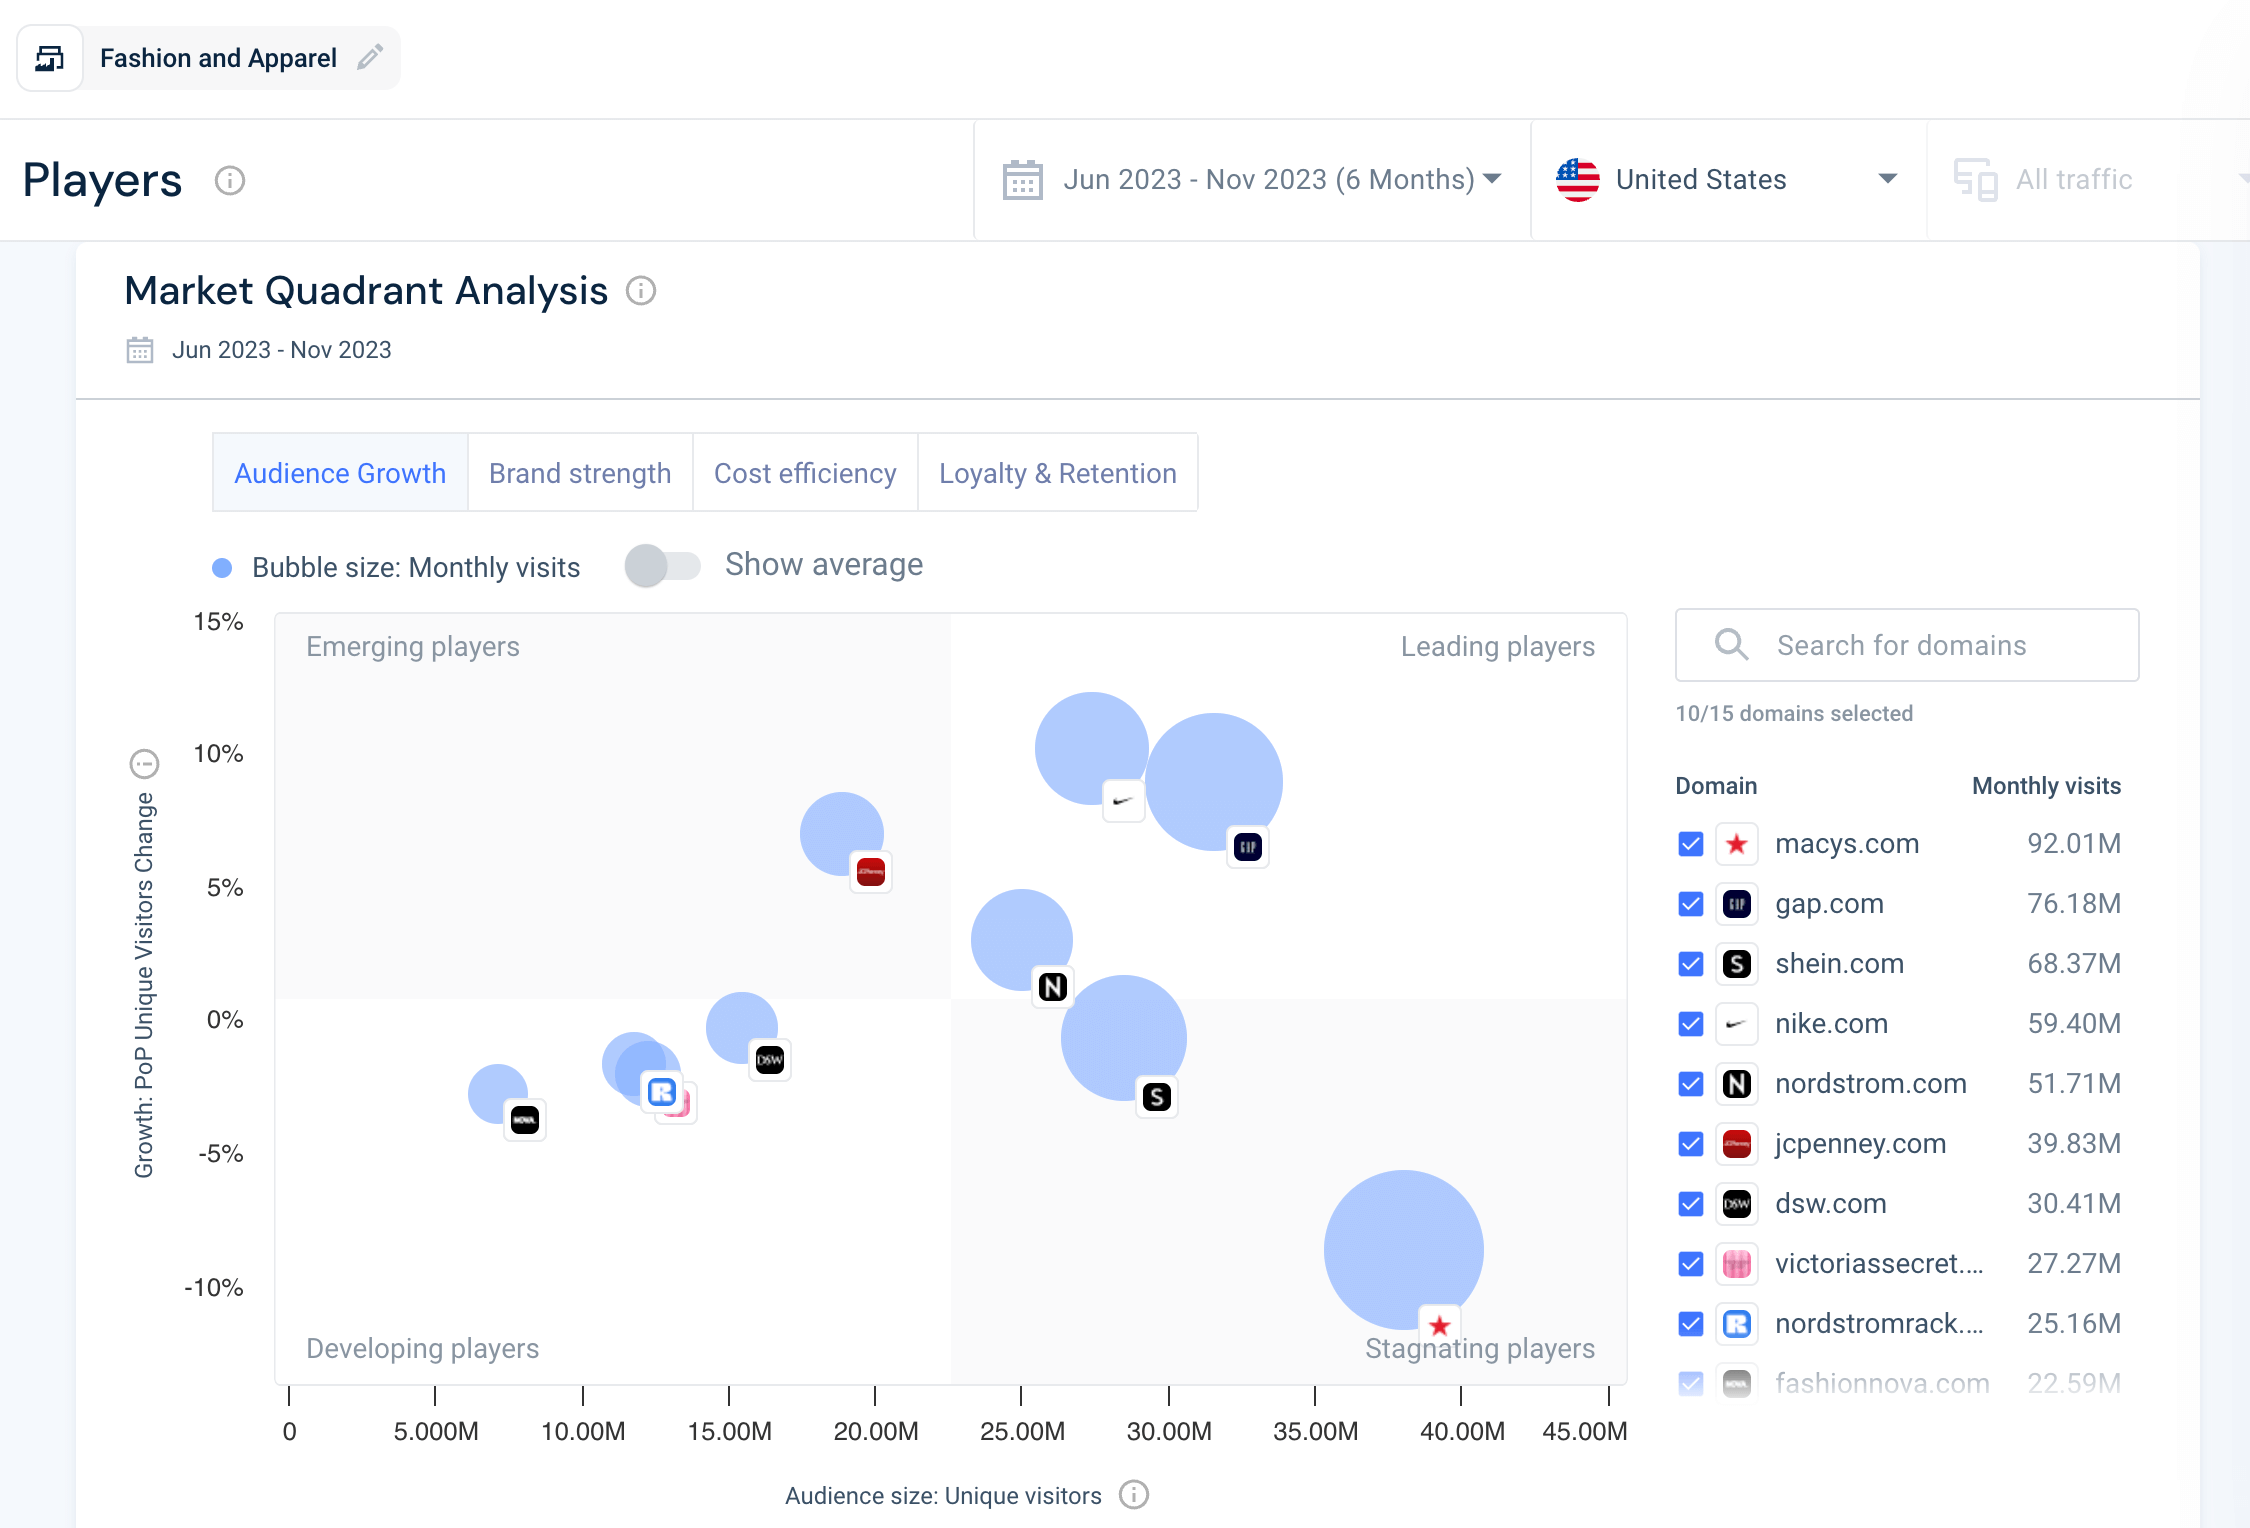
Task: Click the JCPenney logo bubble on chart
Action: (x=871, y=872)
